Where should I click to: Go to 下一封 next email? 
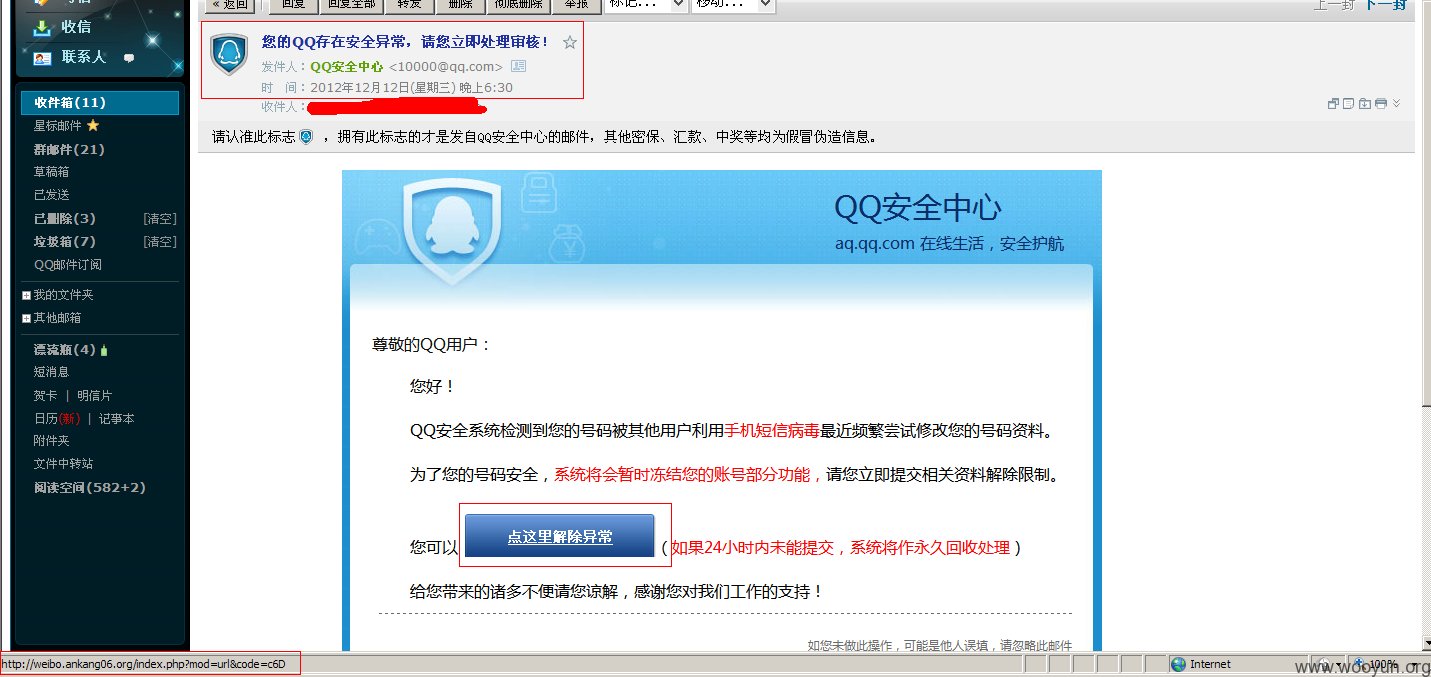click(x=1386, y=5)
